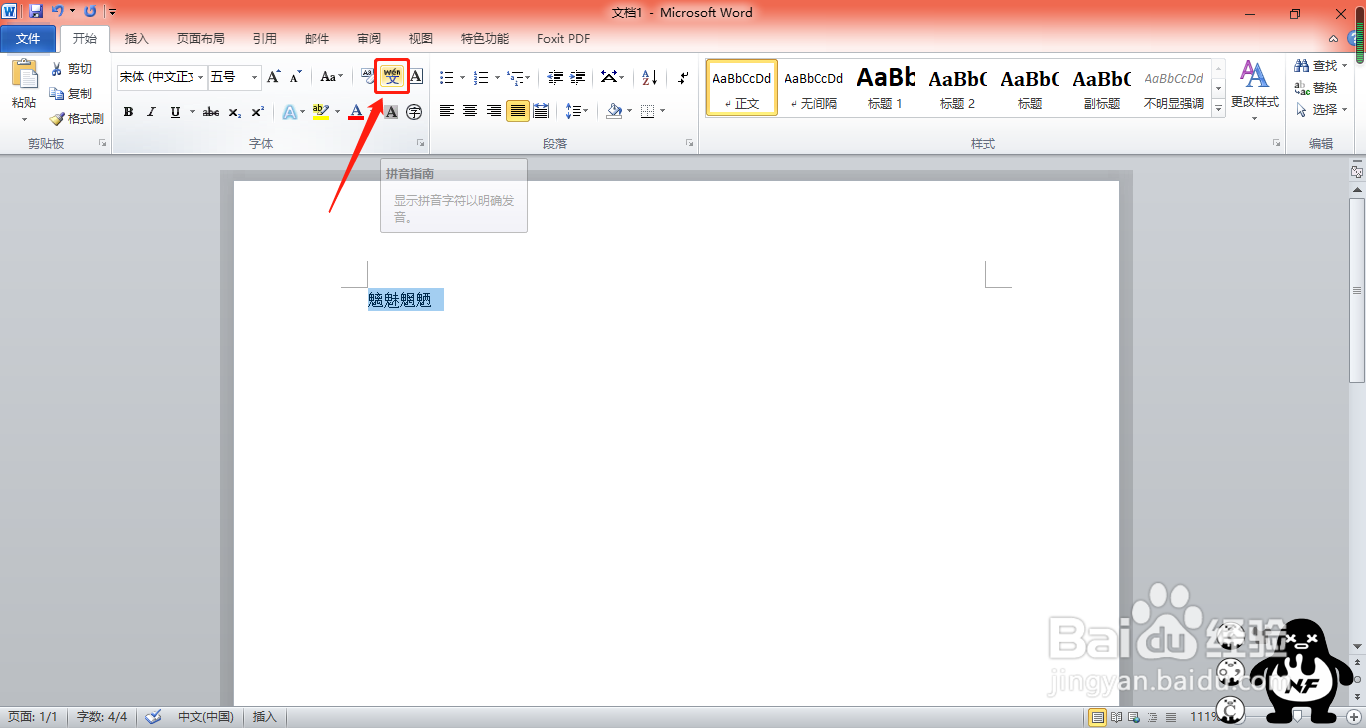
Task: Apply Character Shading (gray A)
Action: tap(392, 112)
